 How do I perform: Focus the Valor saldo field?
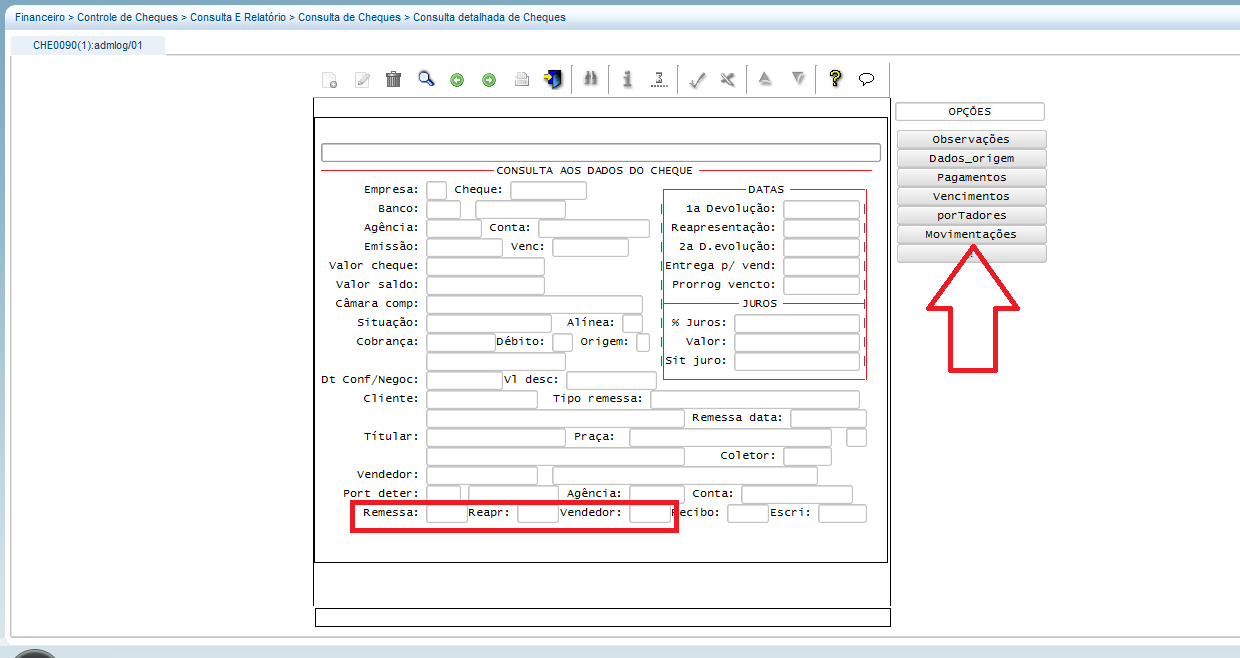click(486, 285)
